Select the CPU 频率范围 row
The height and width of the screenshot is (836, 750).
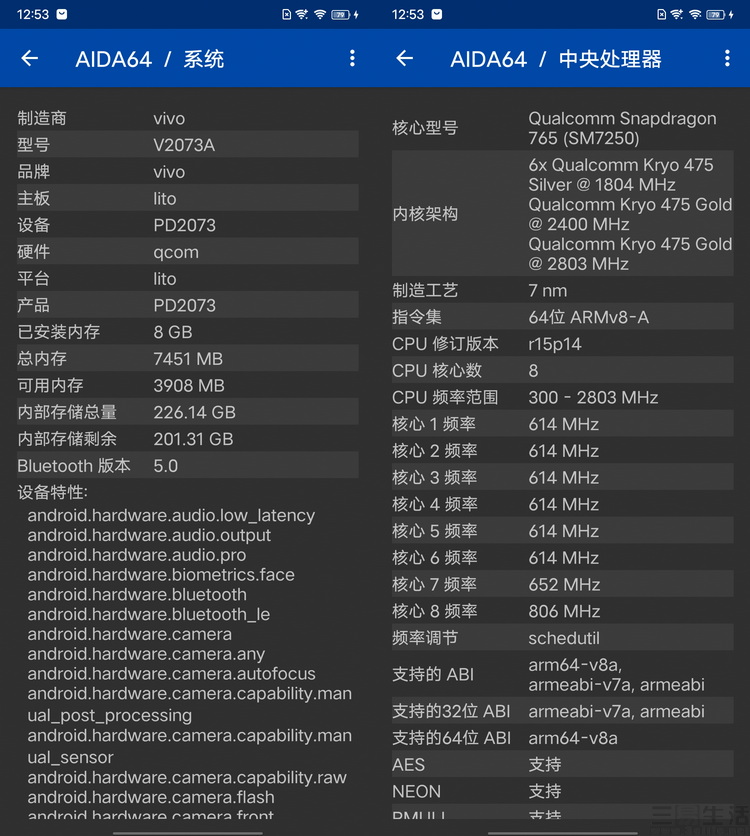(x=562, y=397)
